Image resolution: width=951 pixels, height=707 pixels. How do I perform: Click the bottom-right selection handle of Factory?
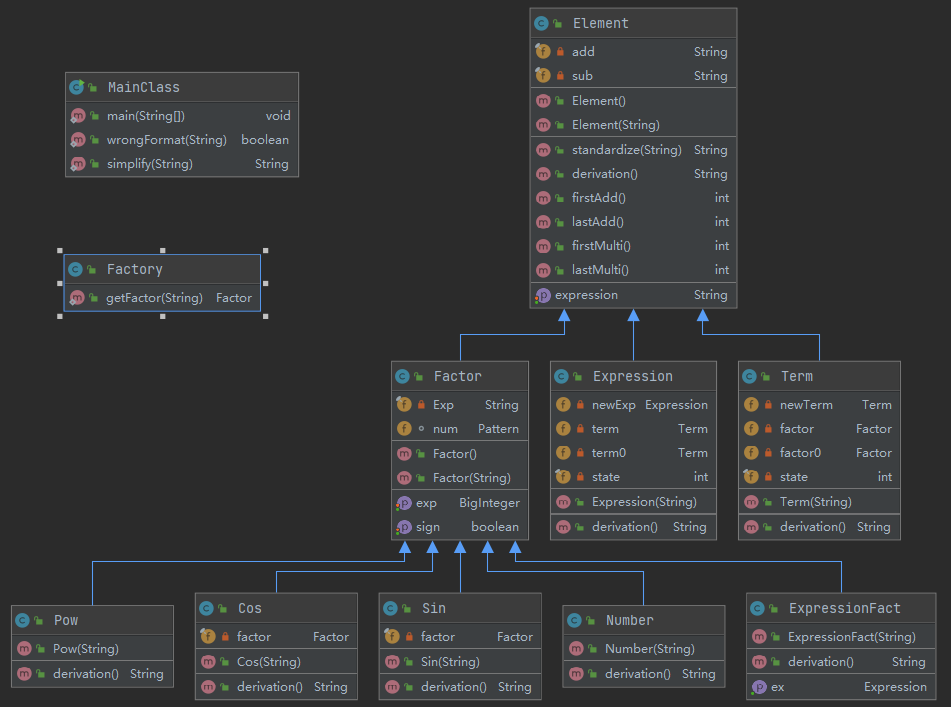point(266,317)
